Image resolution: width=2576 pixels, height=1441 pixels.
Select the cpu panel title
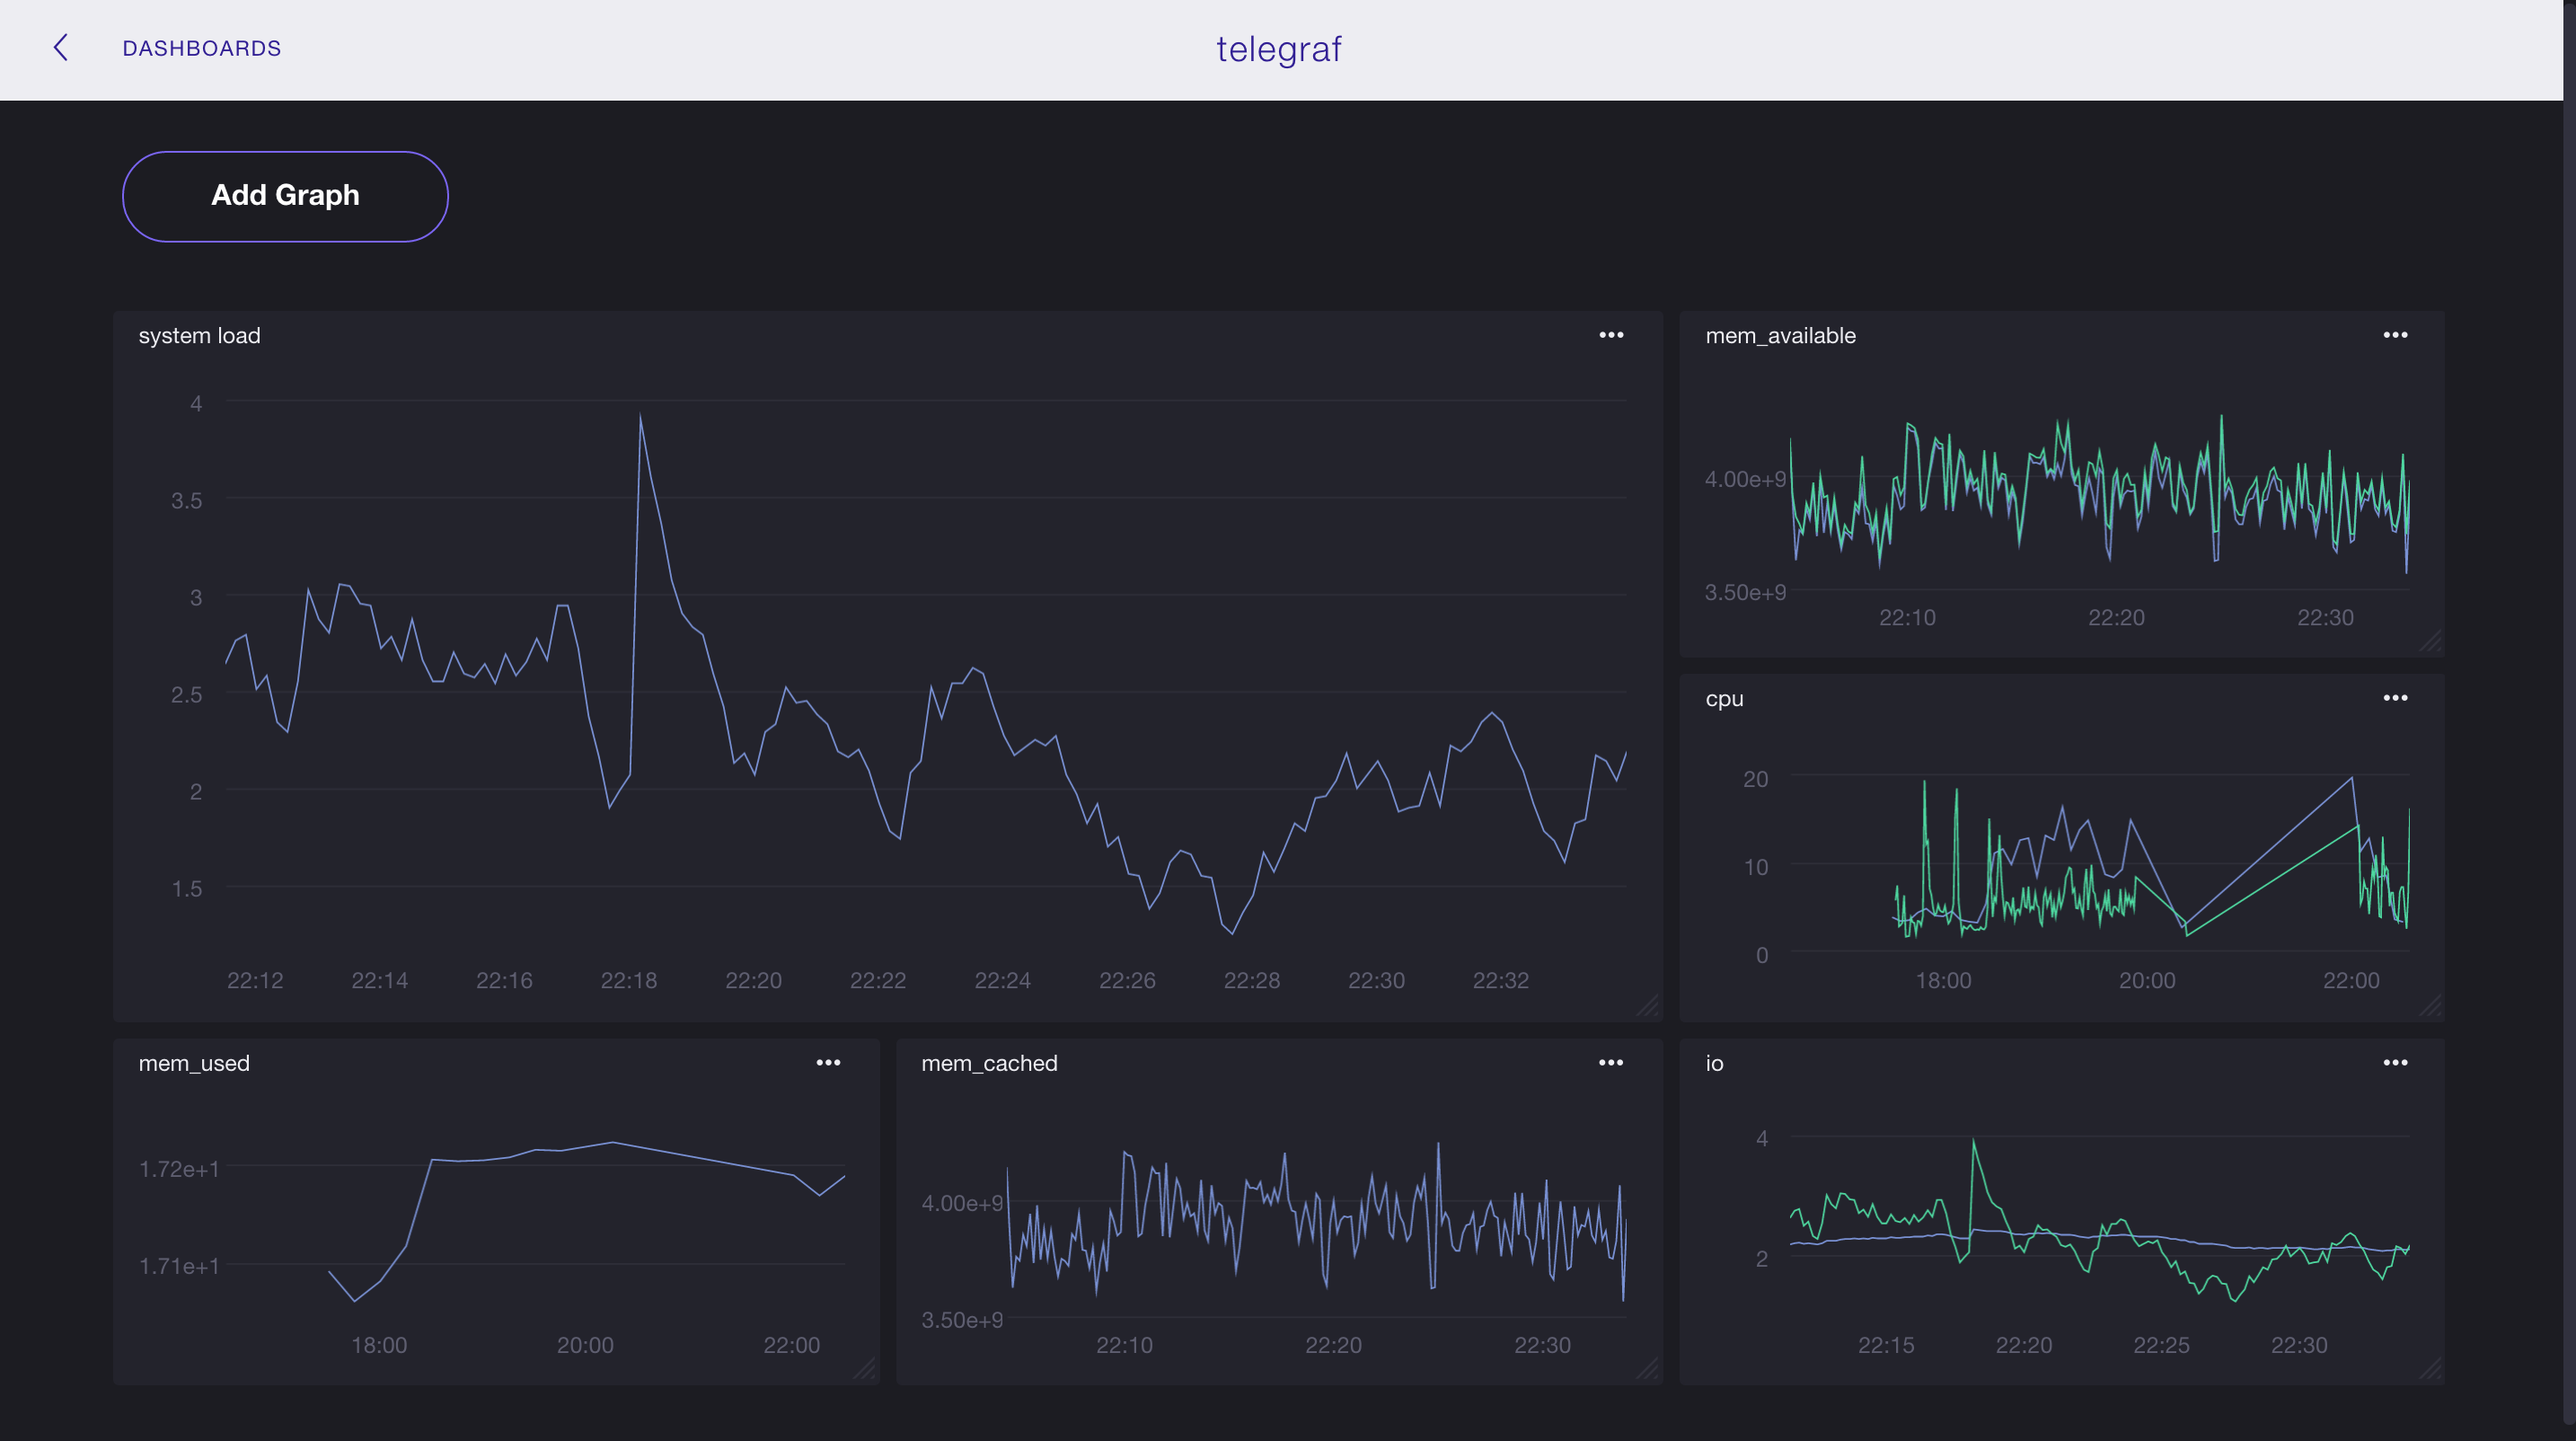click(x=1724, y=699)
